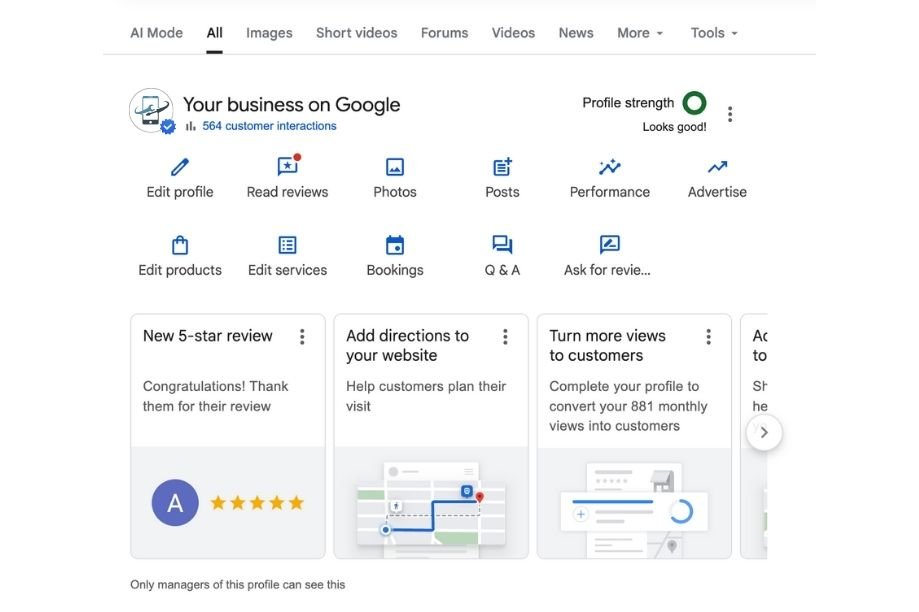919x612 pixels.
Task: Click the 'Your business on Google' heading
Action: [x=291, y=105]
